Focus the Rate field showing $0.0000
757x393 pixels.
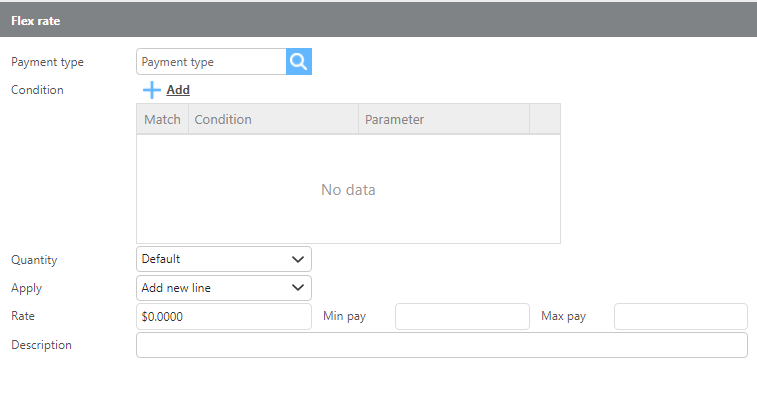coord(224,316)
